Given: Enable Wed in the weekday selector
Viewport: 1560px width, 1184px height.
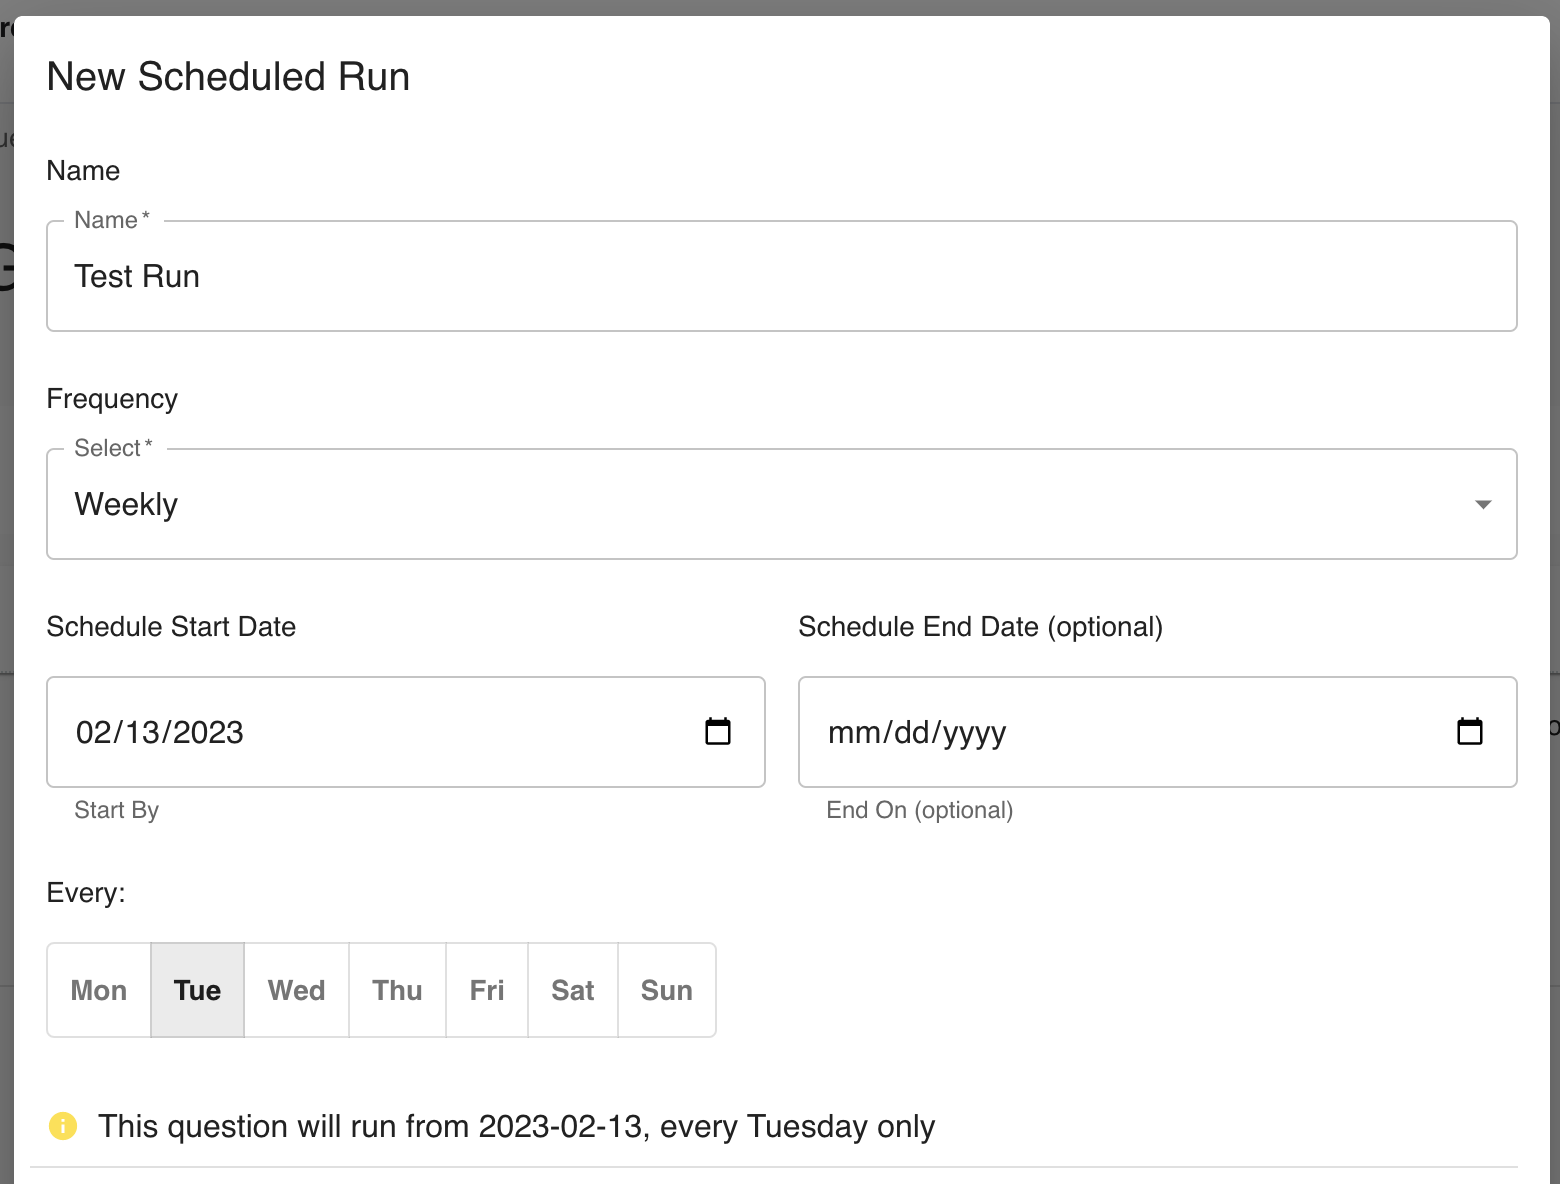Looking at the screenshot, I should coord(296,990).
